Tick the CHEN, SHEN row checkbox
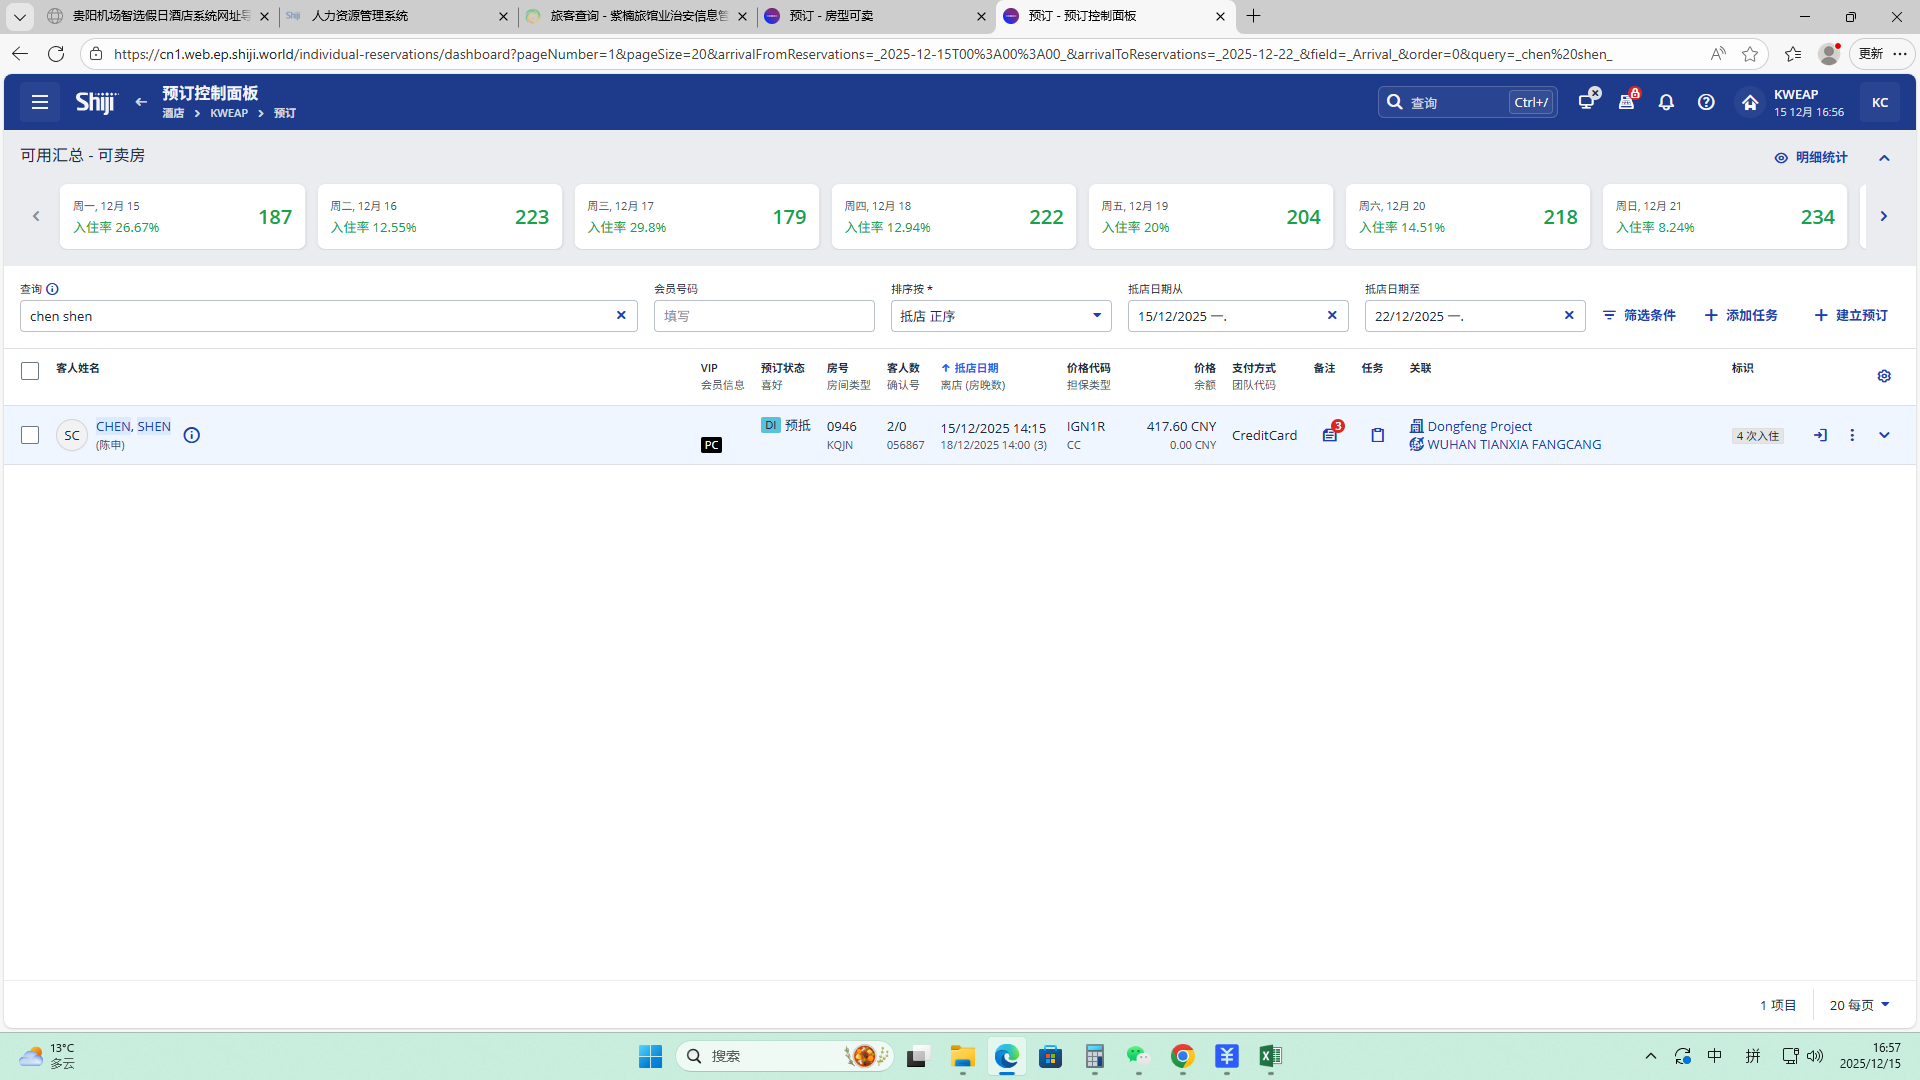This screenshot has height=1080, width=1920. [30, 435]
